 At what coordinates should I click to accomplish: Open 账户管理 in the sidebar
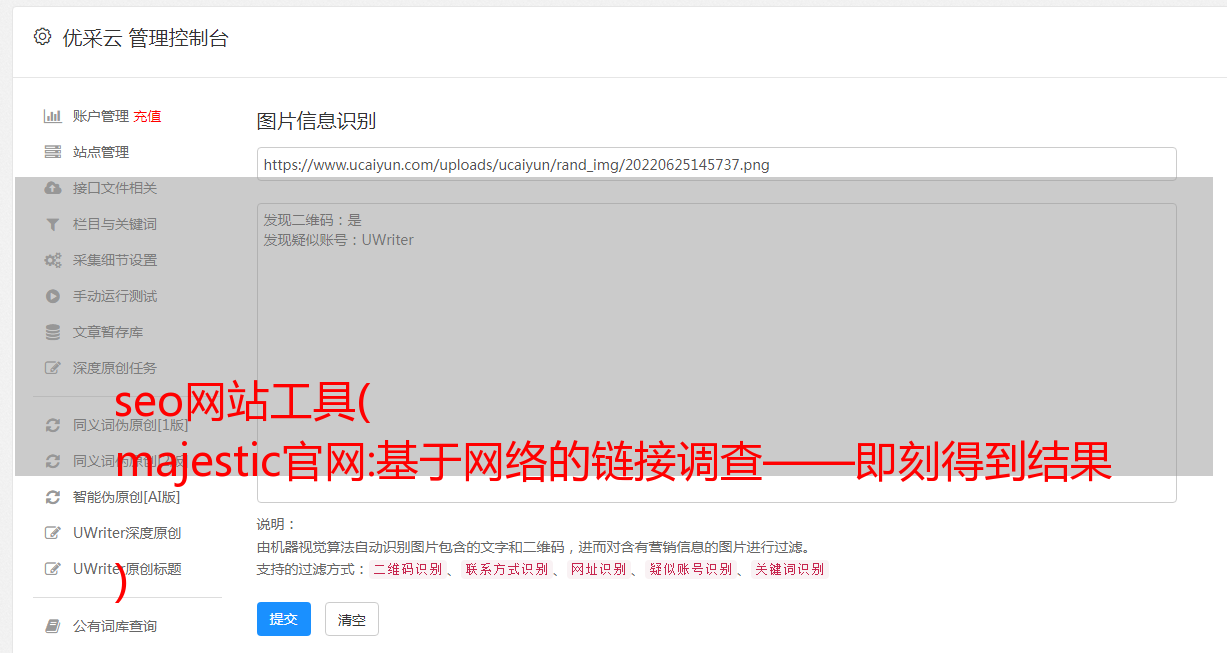(x=101, y=116)
